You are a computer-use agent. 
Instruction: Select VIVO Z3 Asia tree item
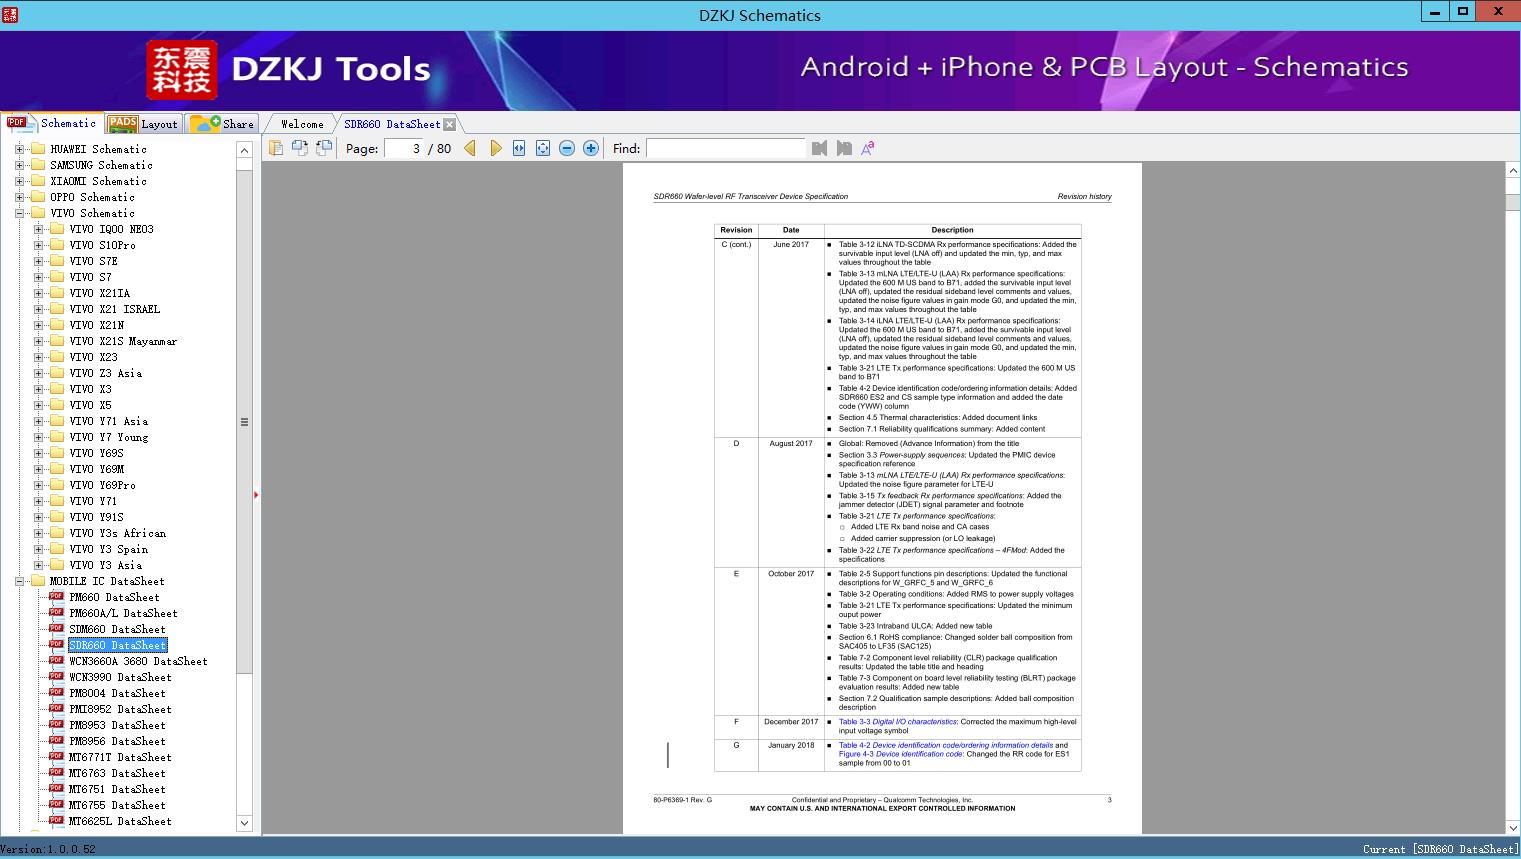click(105, 373)
